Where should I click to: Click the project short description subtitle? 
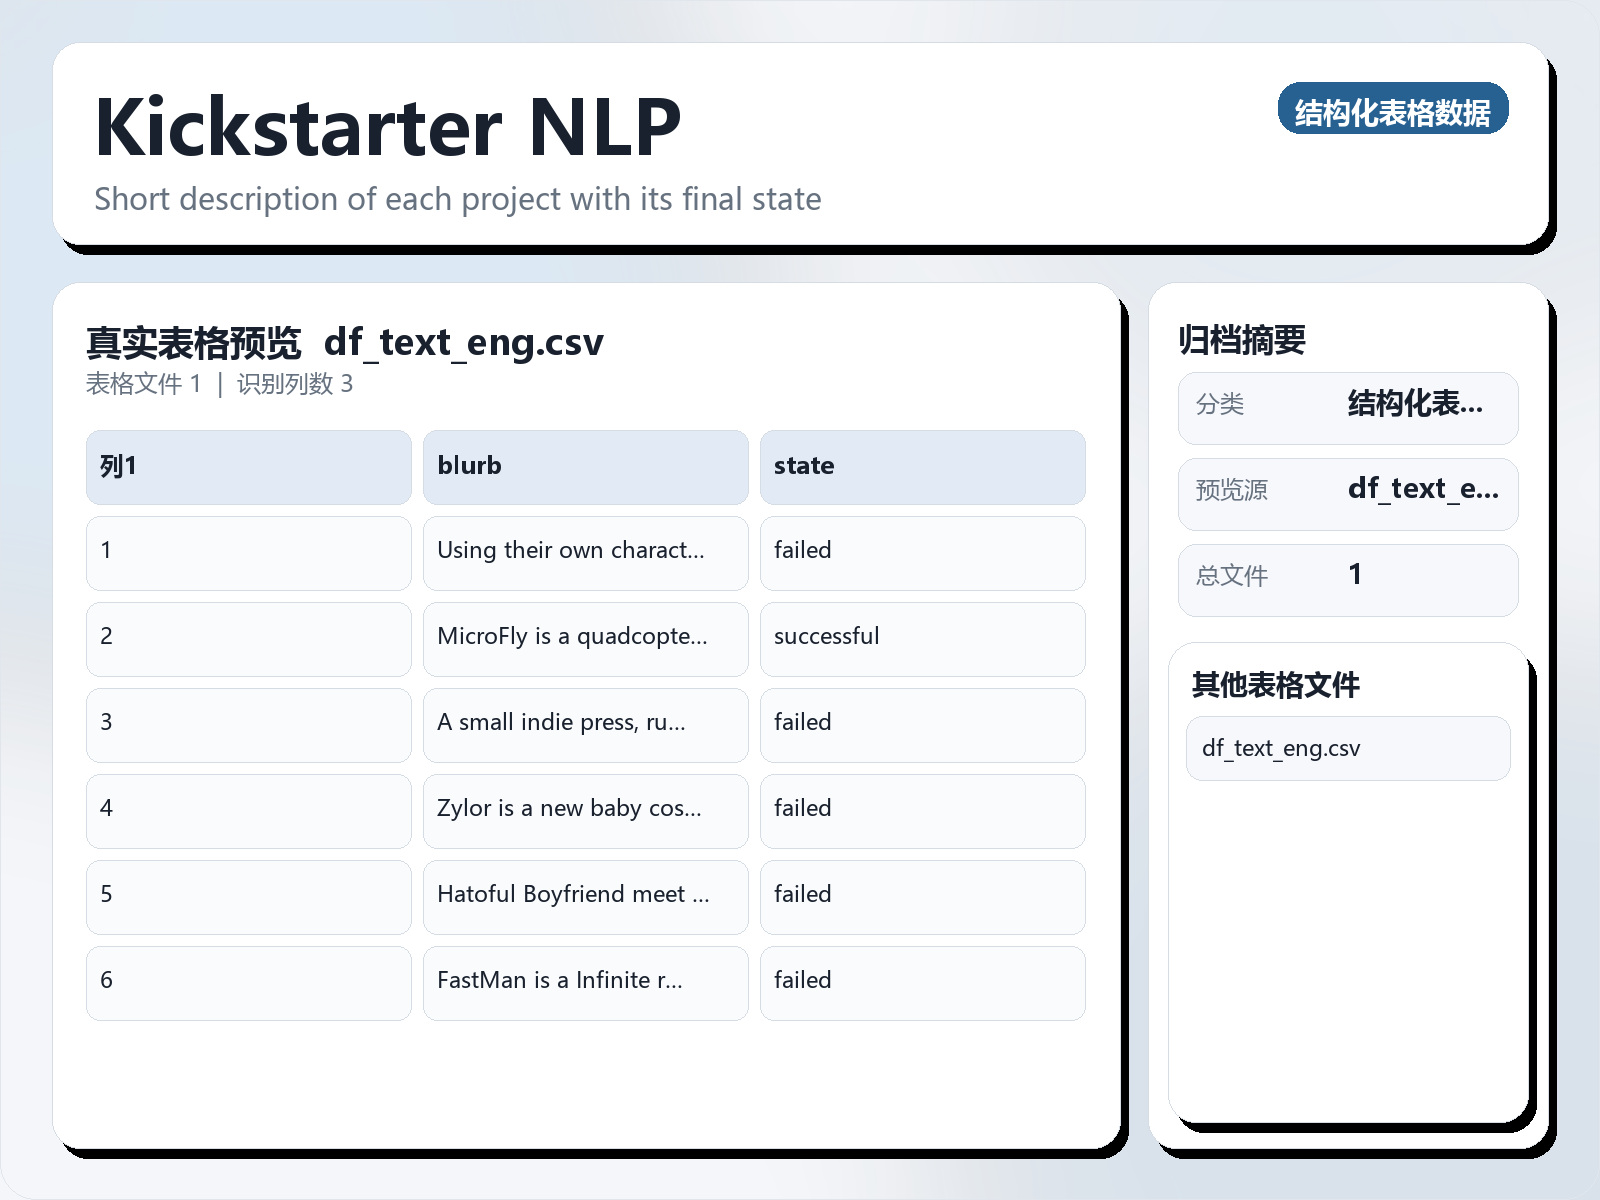click(458, 199)
